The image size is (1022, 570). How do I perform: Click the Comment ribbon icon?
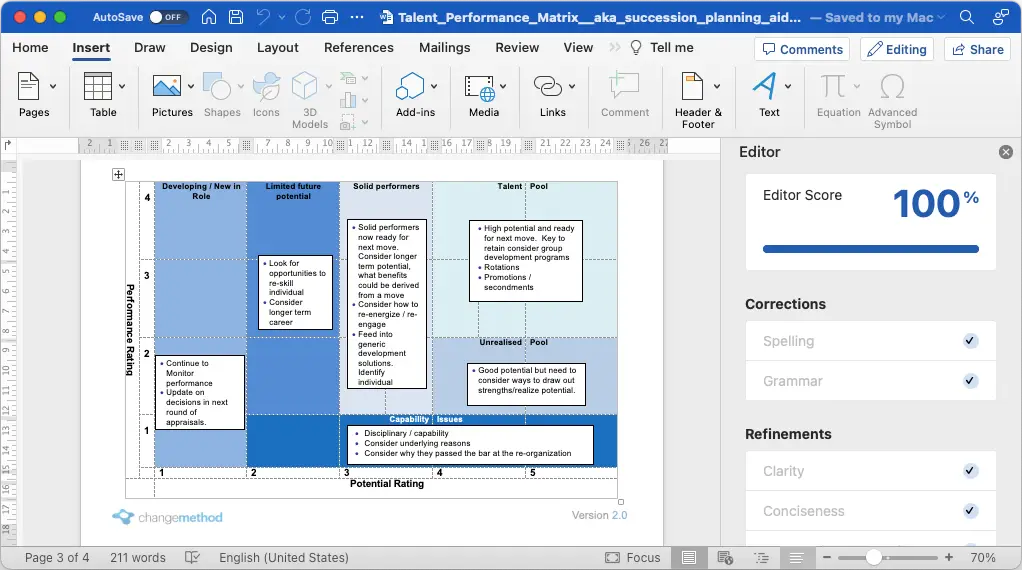click(x=624, y=87)
